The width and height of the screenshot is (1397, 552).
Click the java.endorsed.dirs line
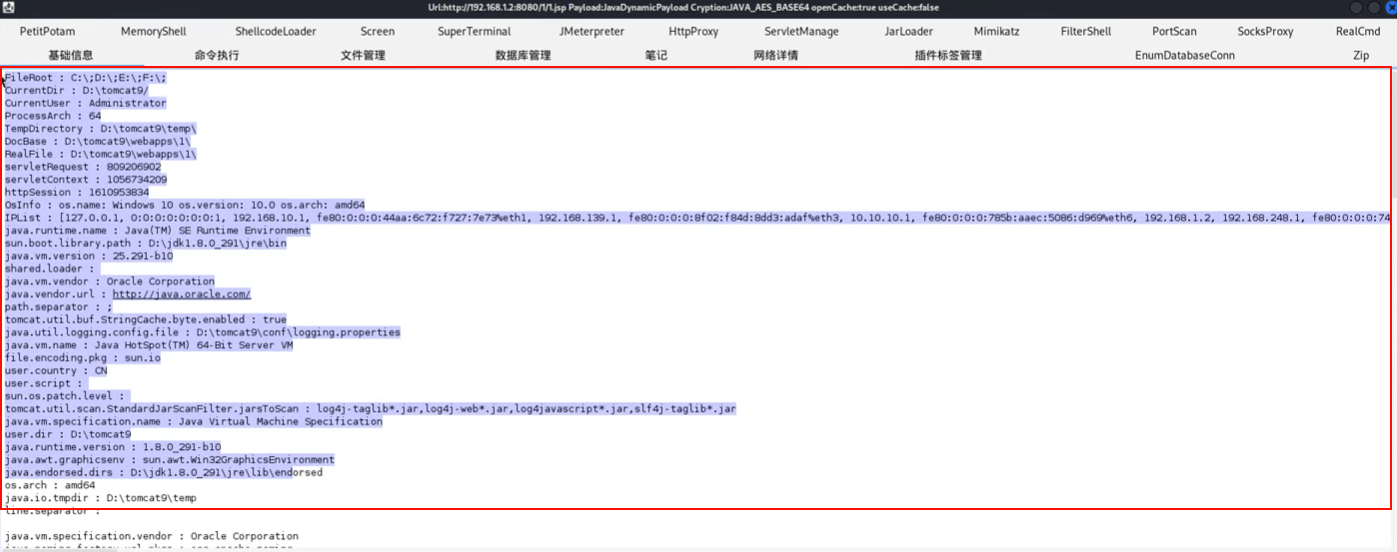(163, 473)
